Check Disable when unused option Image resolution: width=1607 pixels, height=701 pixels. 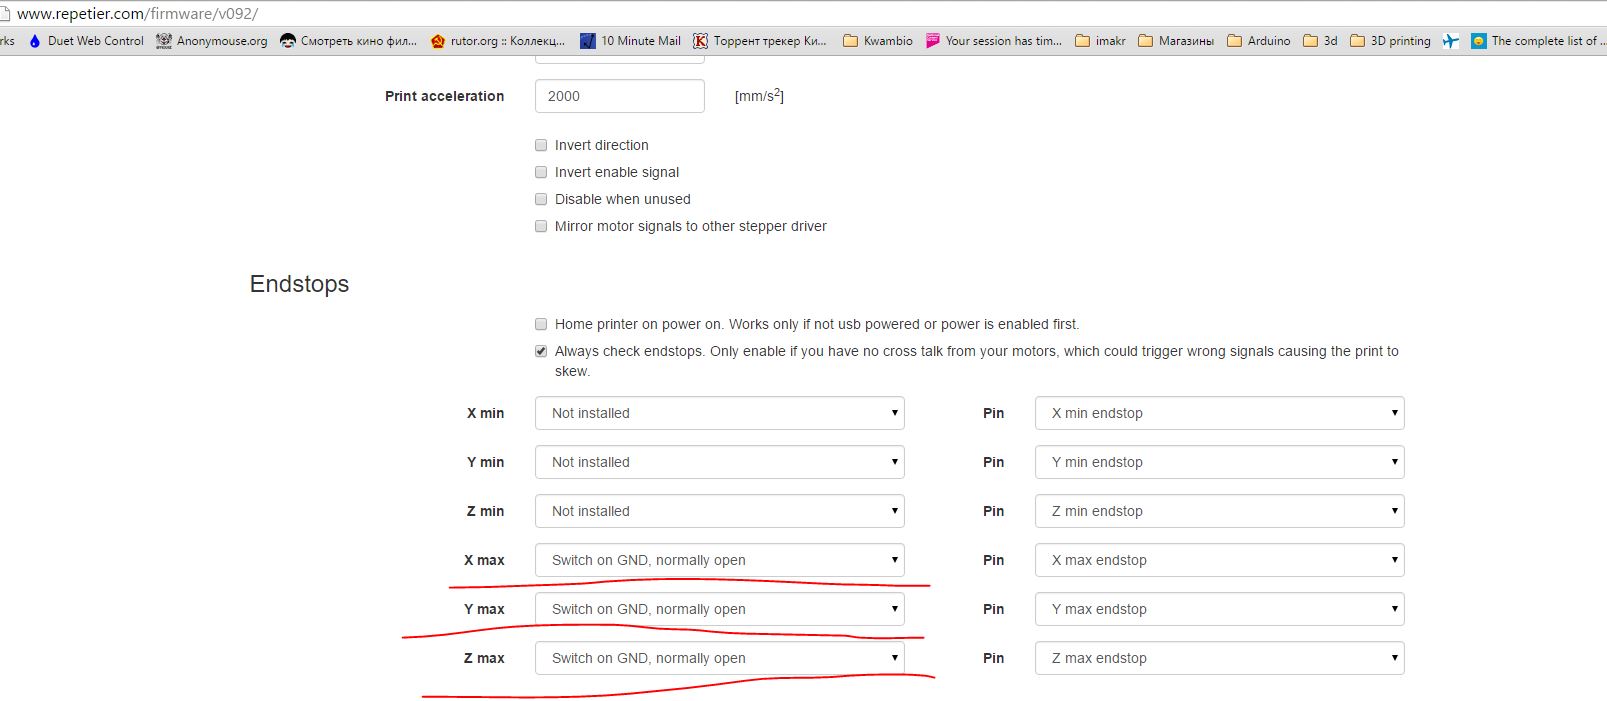click(x=541, y=199)
